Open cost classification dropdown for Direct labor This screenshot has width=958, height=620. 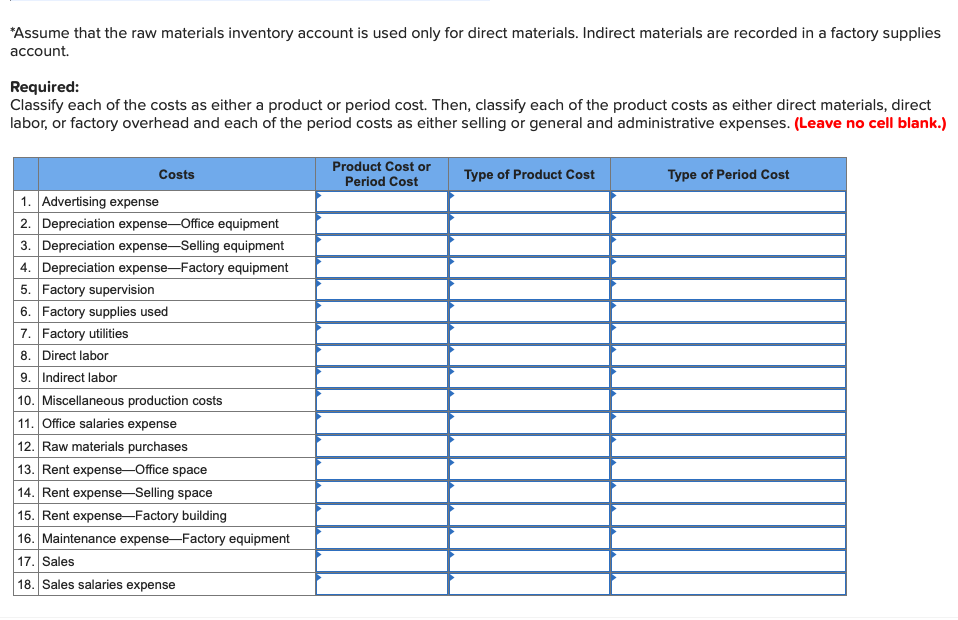pyautogui.click(x=382, y=355)
